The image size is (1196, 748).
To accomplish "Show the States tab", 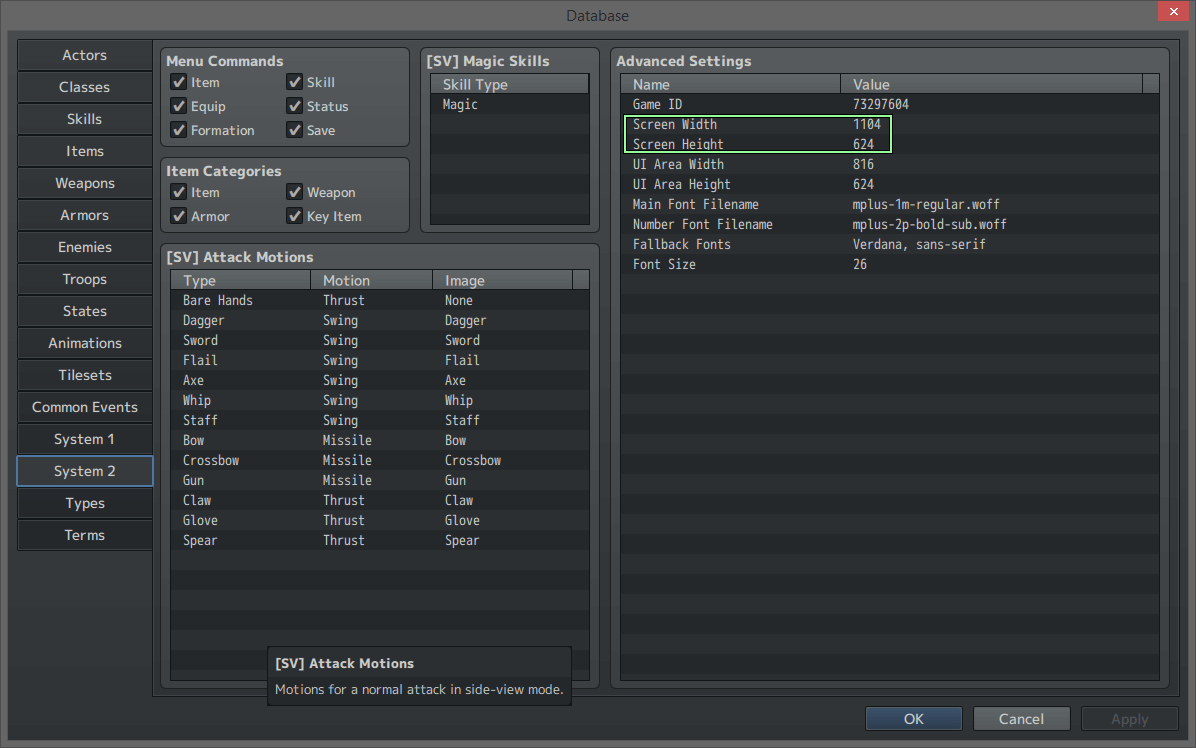I will tap(85, 311).
